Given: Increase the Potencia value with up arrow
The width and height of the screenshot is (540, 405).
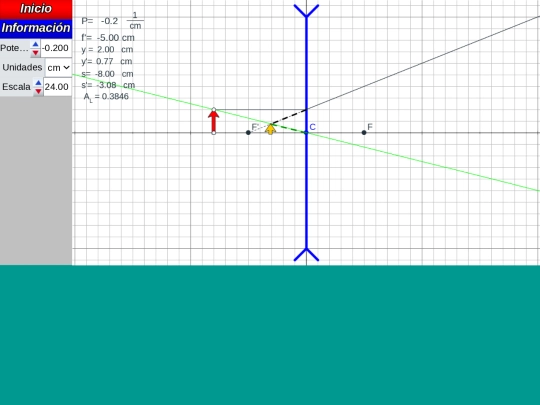Looking at the screenshot, I should [x=35, y=44].
